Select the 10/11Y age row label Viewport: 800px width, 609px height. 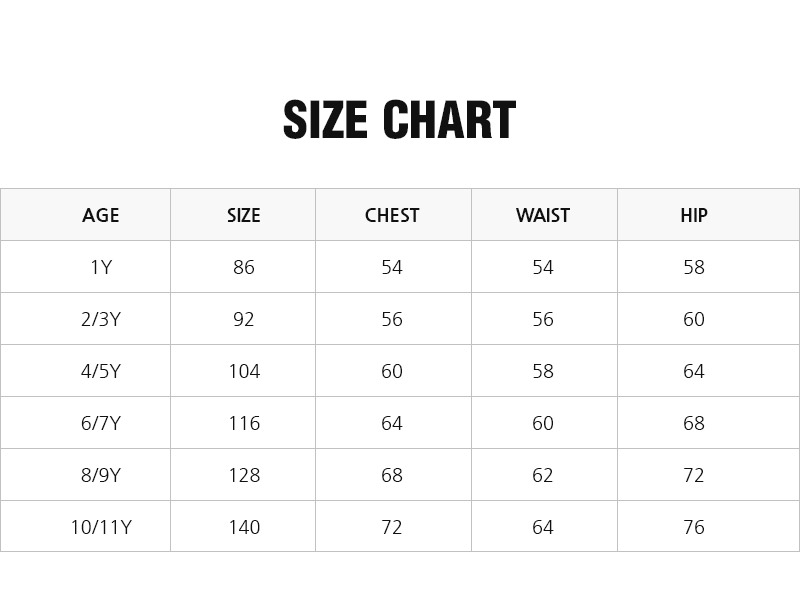pos(101,527)
